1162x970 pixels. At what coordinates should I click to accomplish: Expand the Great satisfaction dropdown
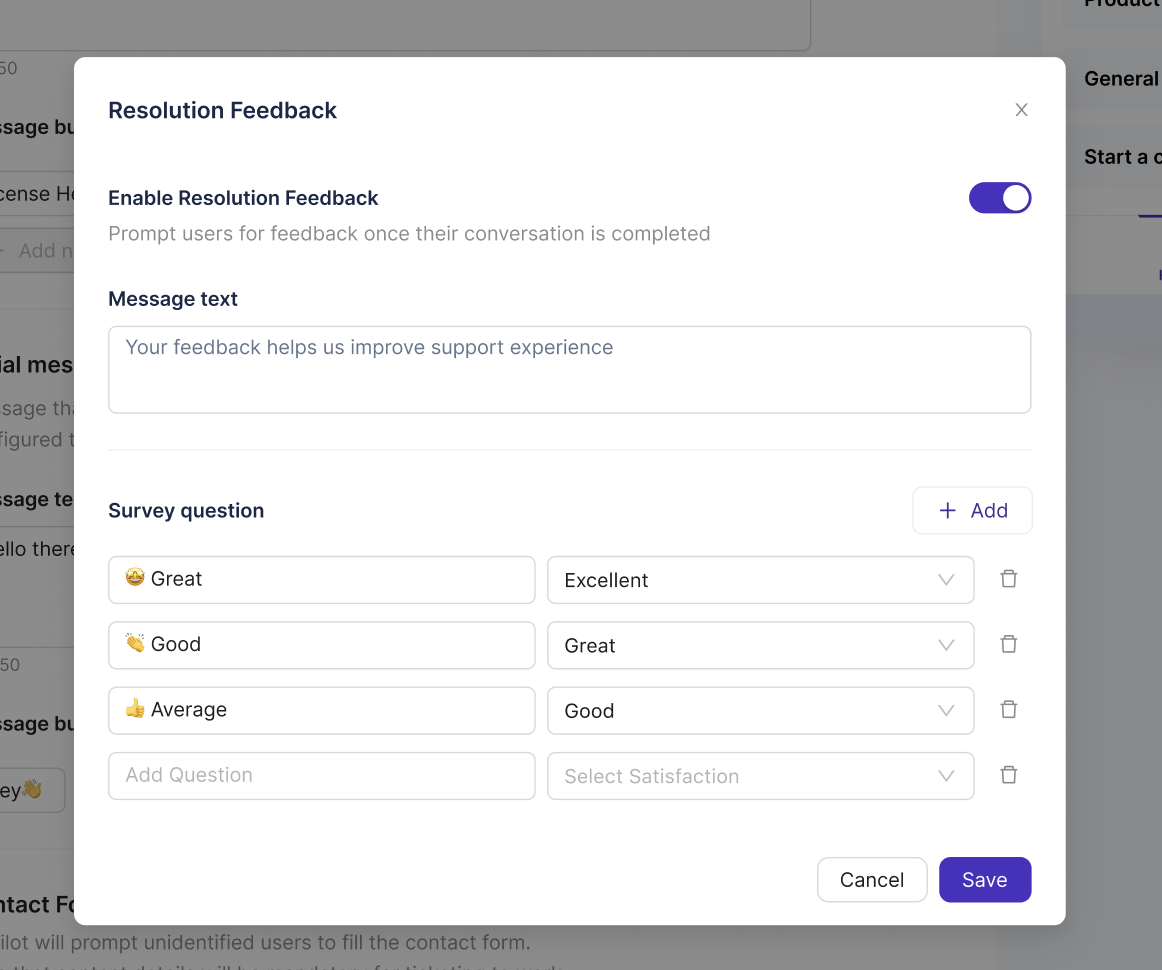pos(760,645)
